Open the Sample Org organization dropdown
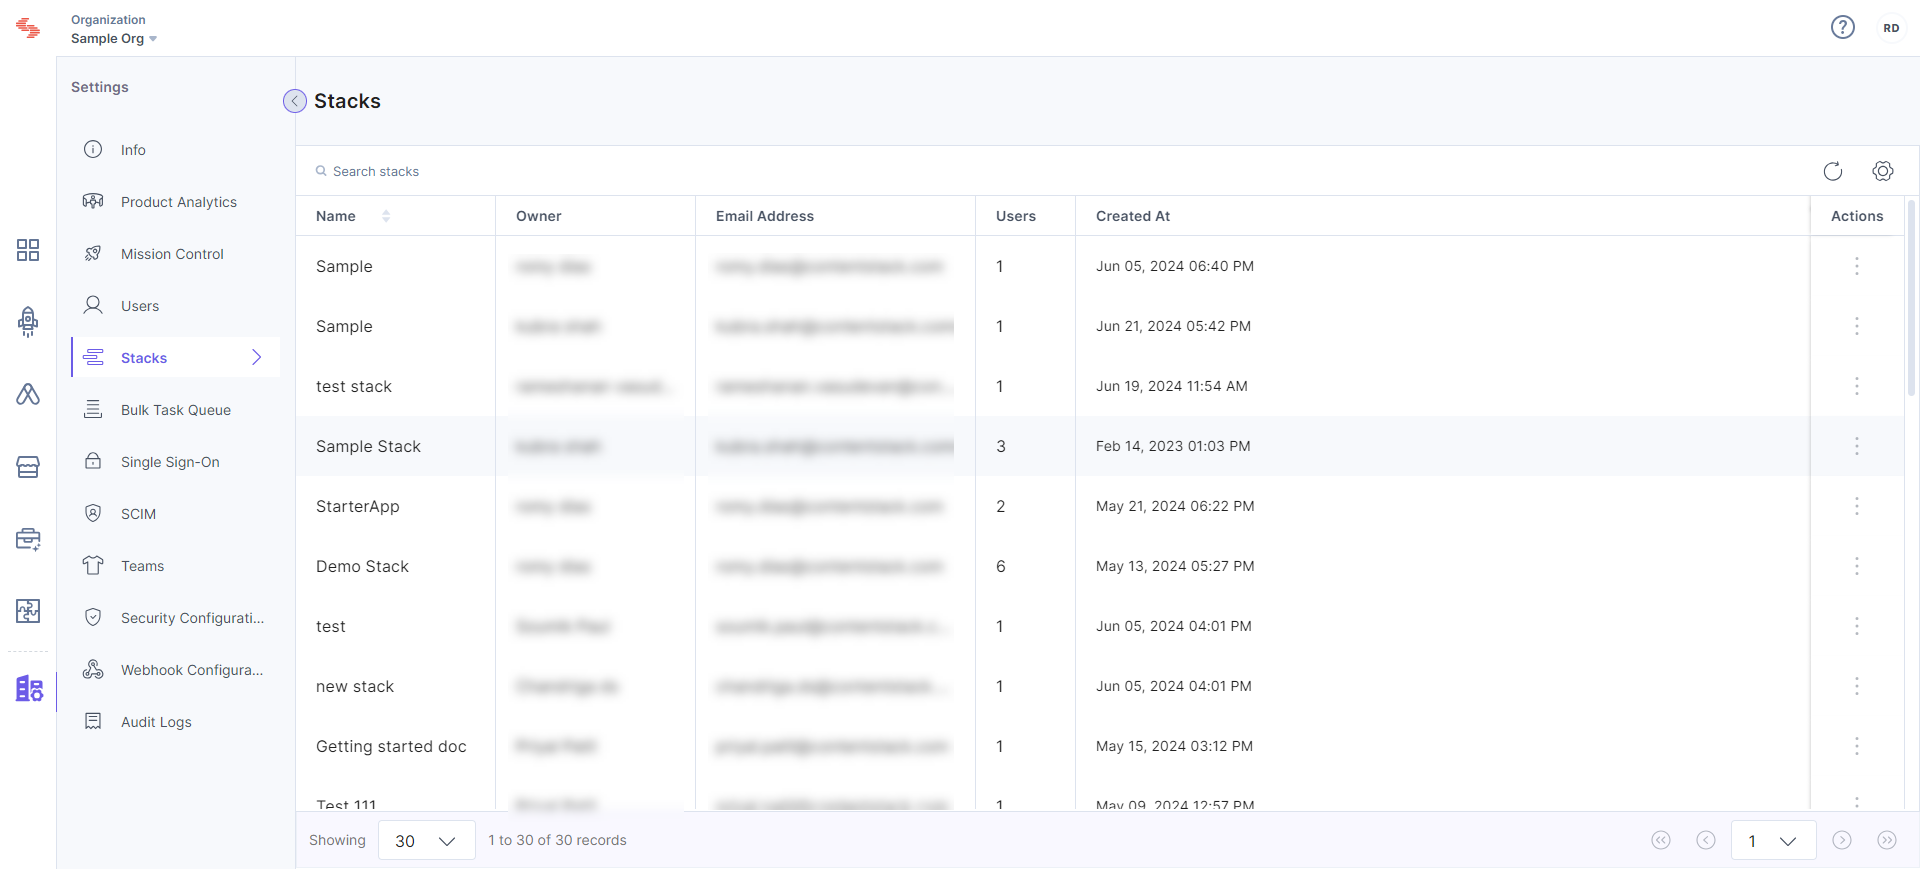This screenshot has width=1920, height=869. 114,38
